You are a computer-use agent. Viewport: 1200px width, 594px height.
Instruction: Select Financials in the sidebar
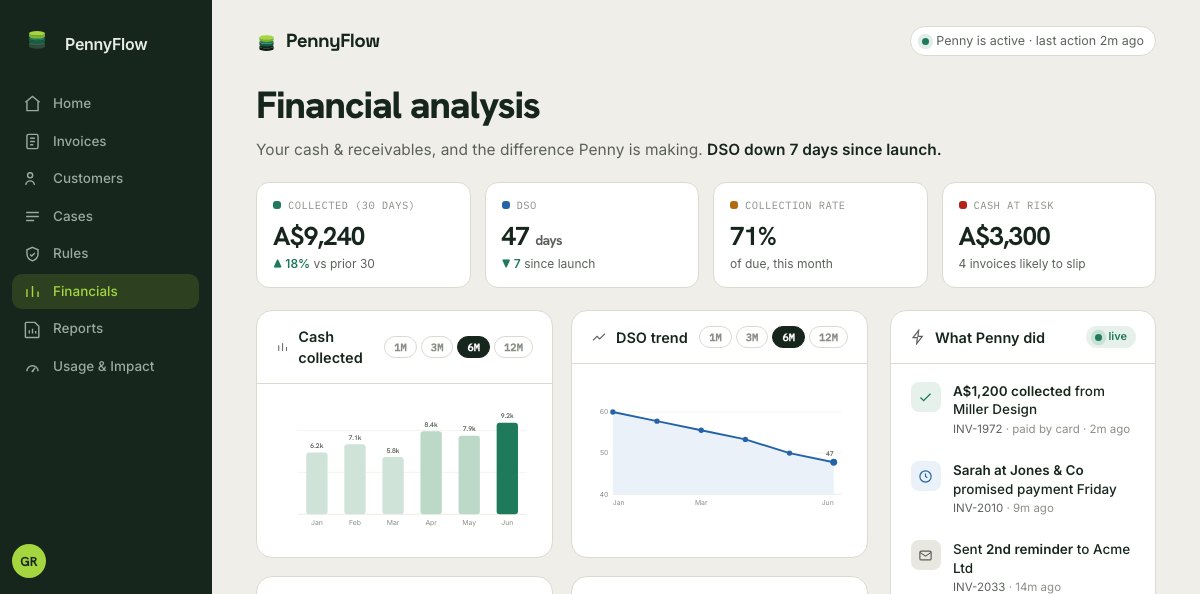[x=105, y=291]
